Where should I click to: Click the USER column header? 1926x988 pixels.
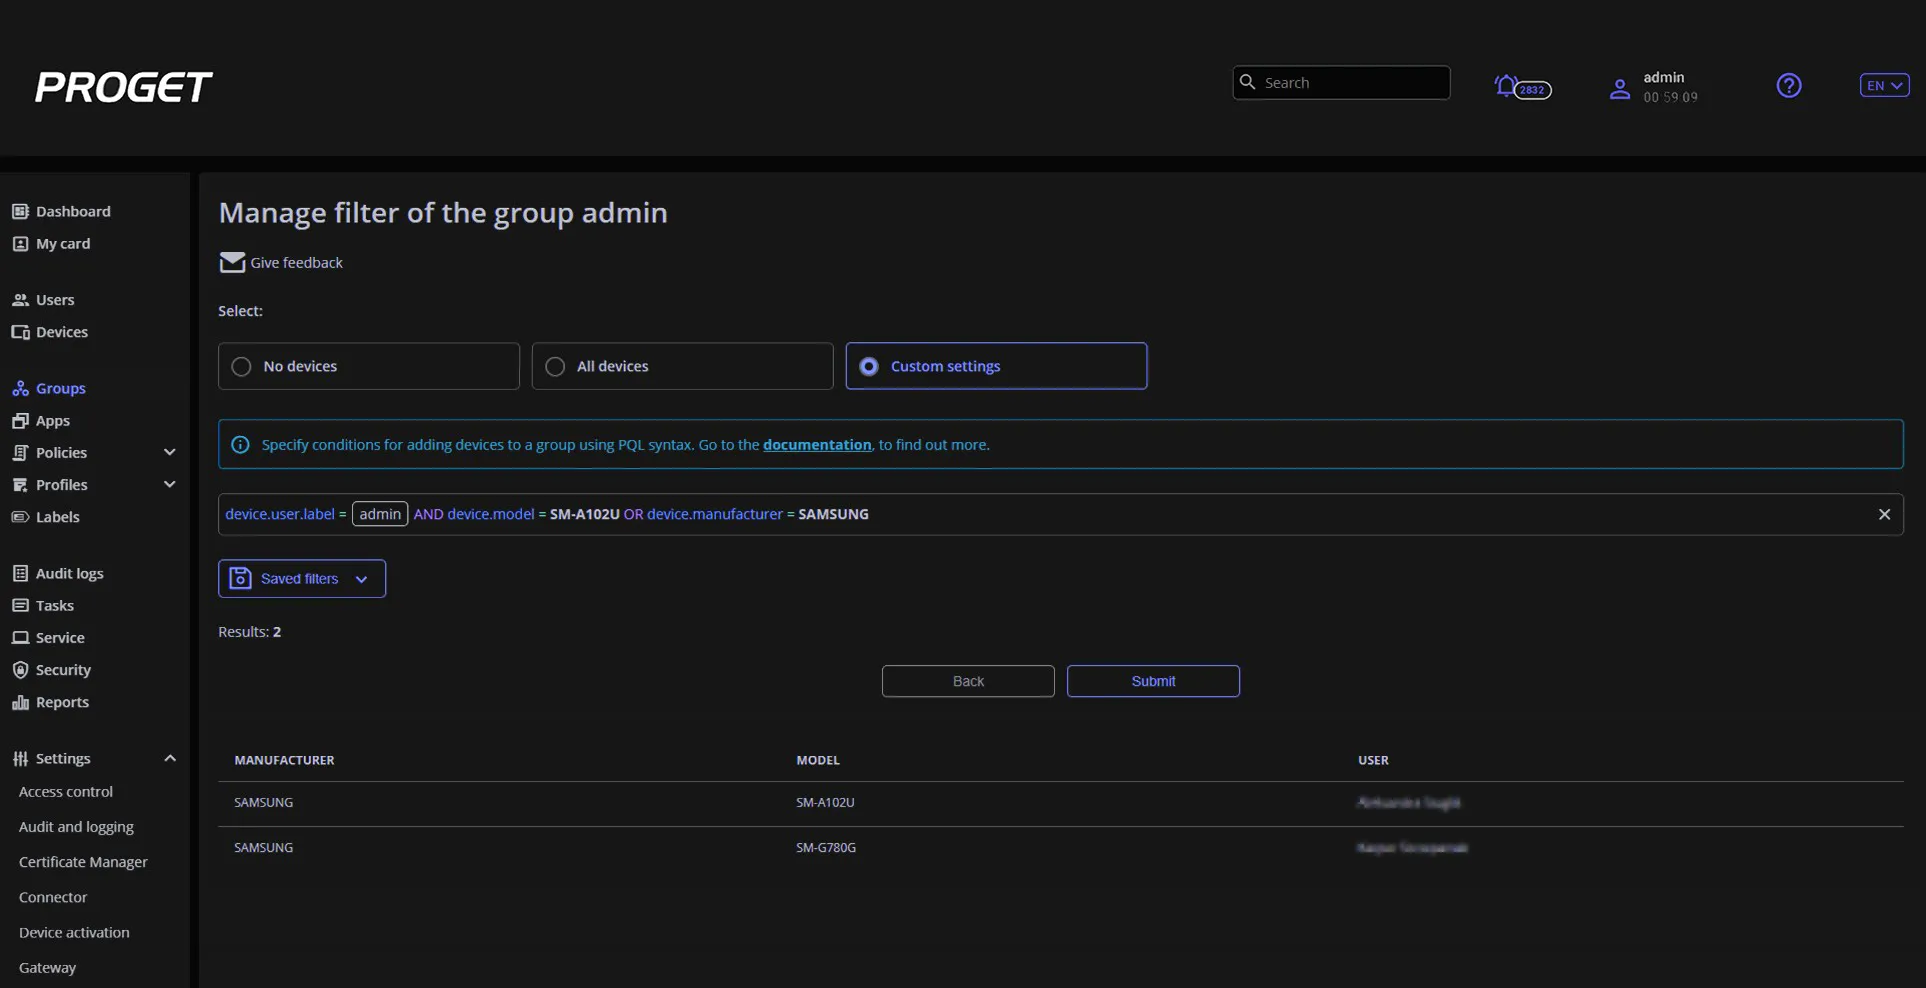1373,760
